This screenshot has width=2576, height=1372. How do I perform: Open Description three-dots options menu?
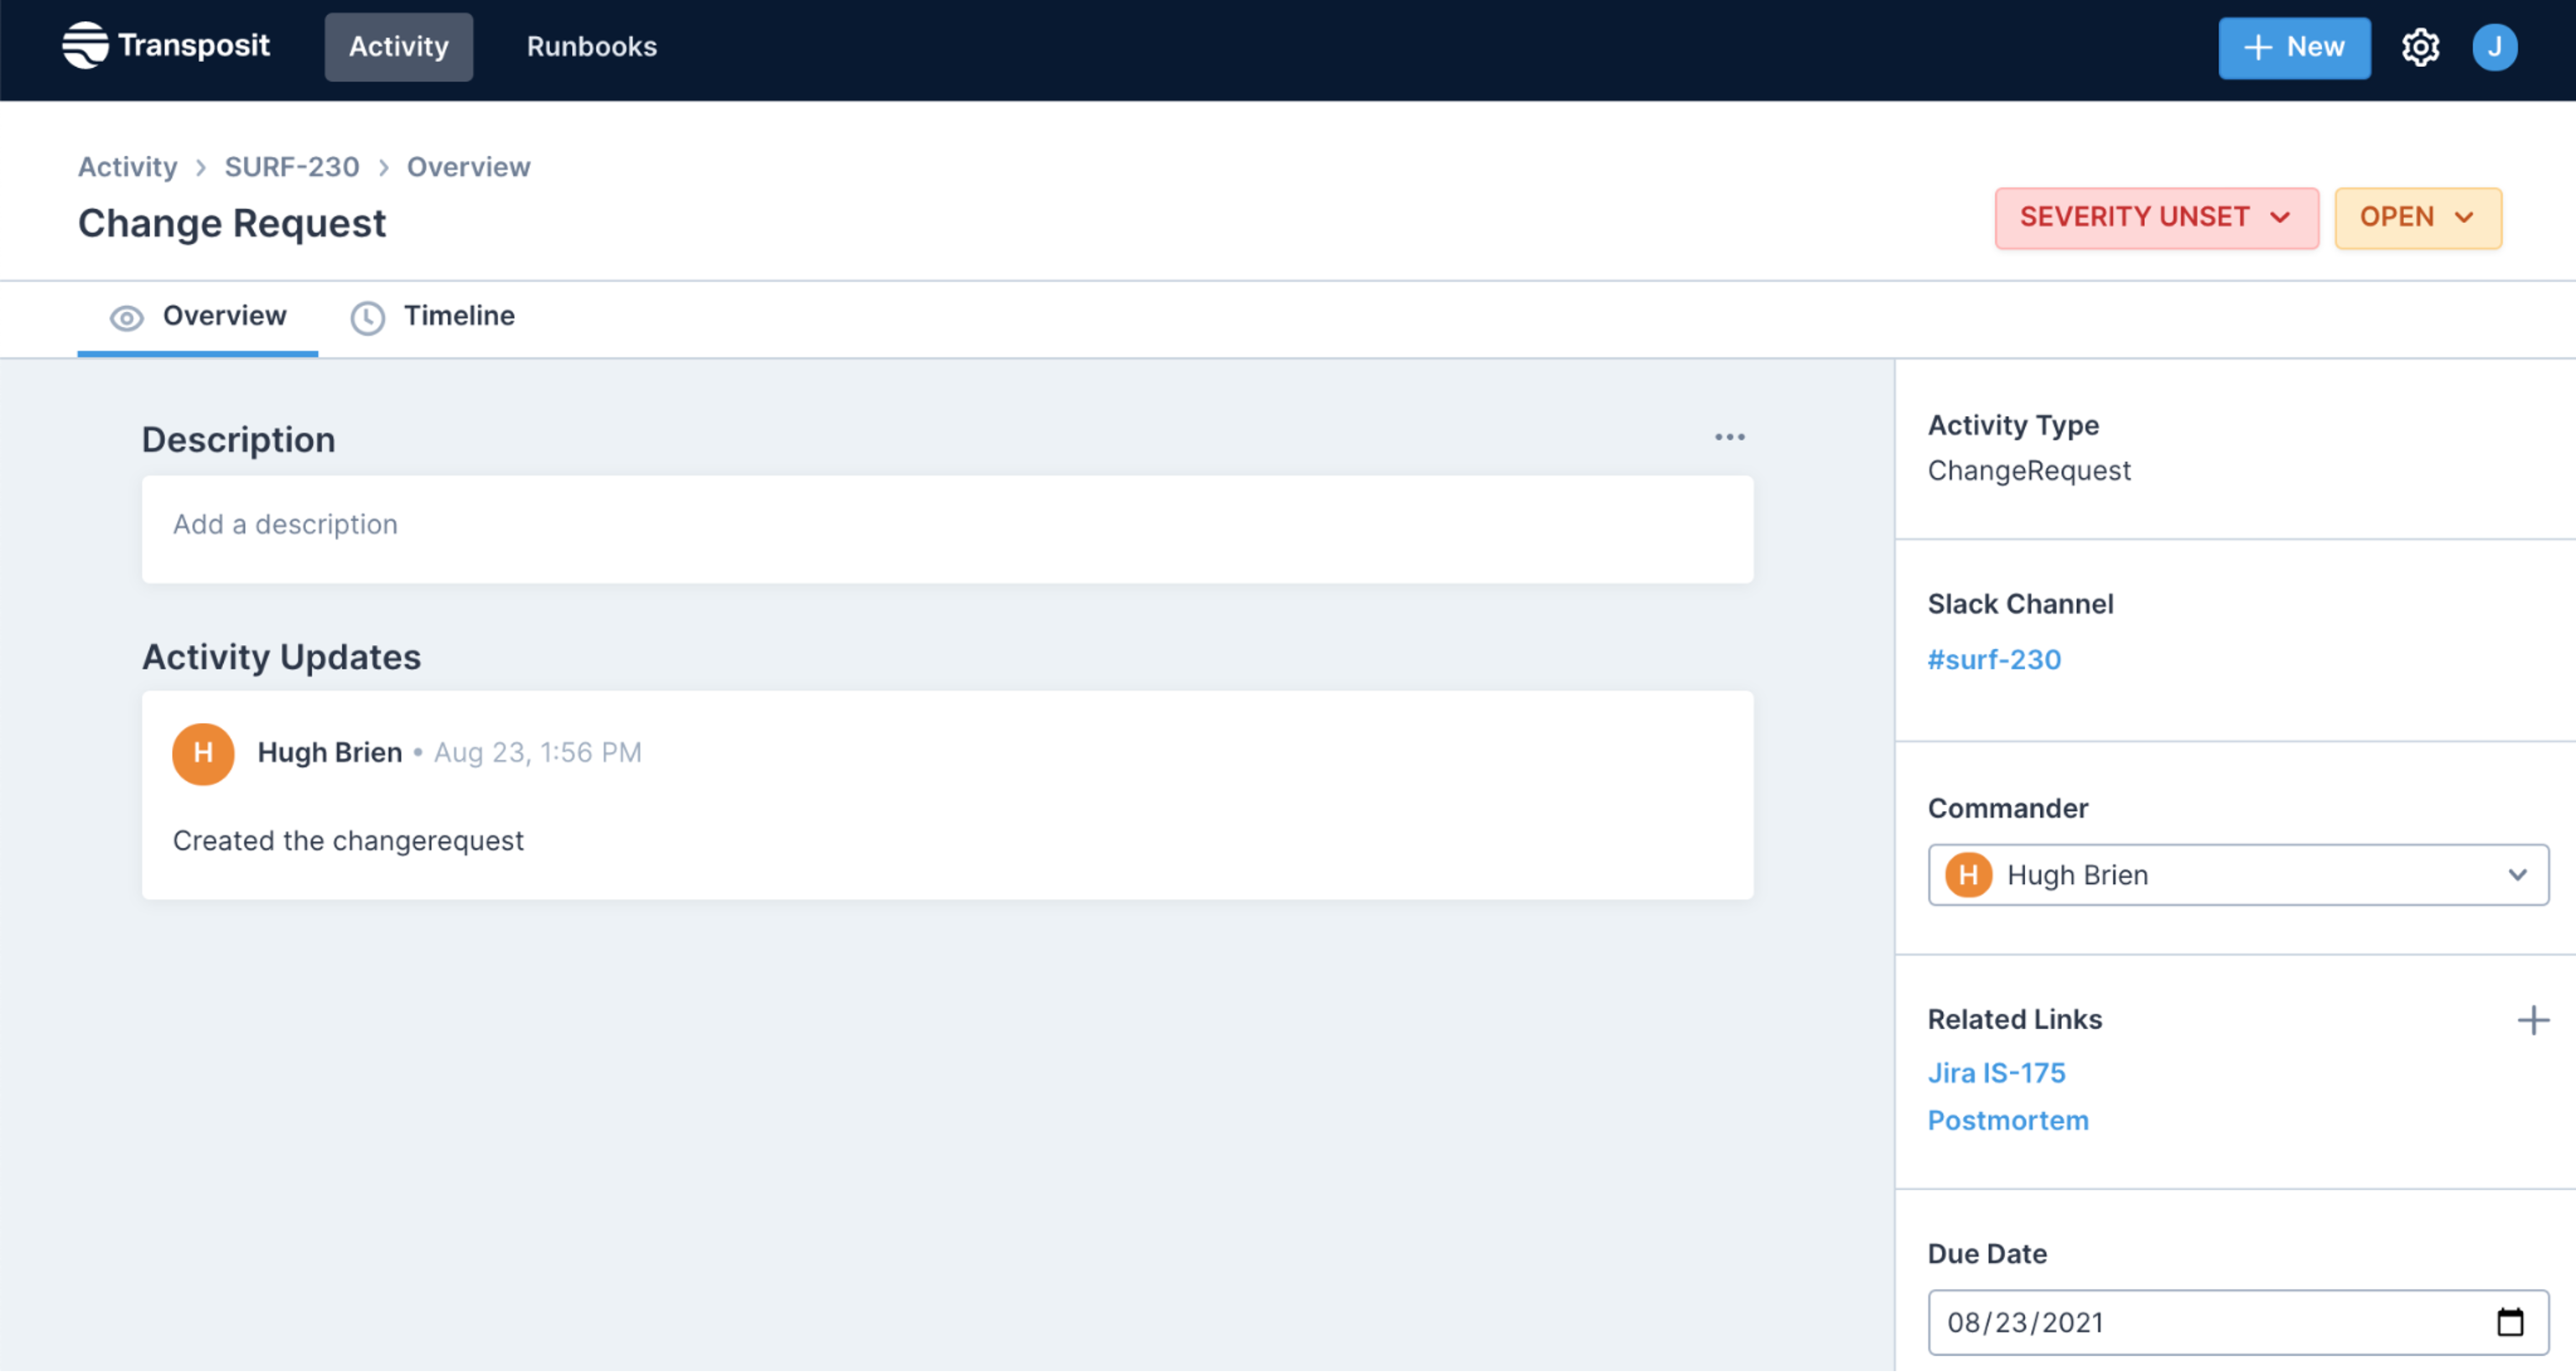(x=1729, y=437)
